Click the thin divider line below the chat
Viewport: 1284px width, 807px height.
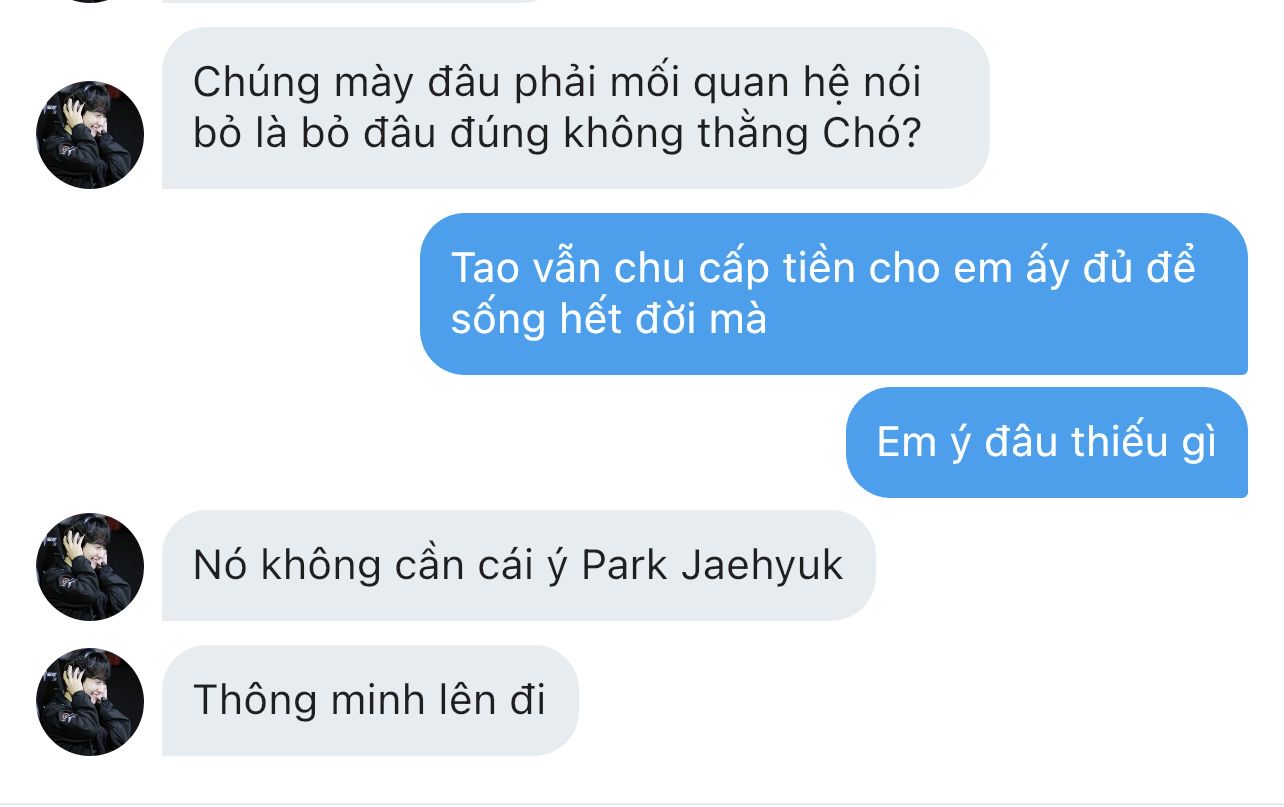tap(642, 803)
